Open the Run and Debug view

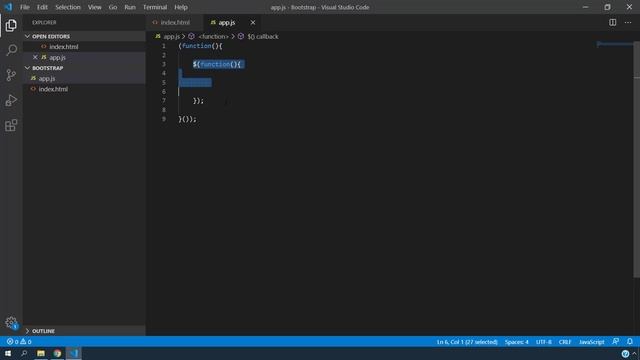(x=11, y=100)
